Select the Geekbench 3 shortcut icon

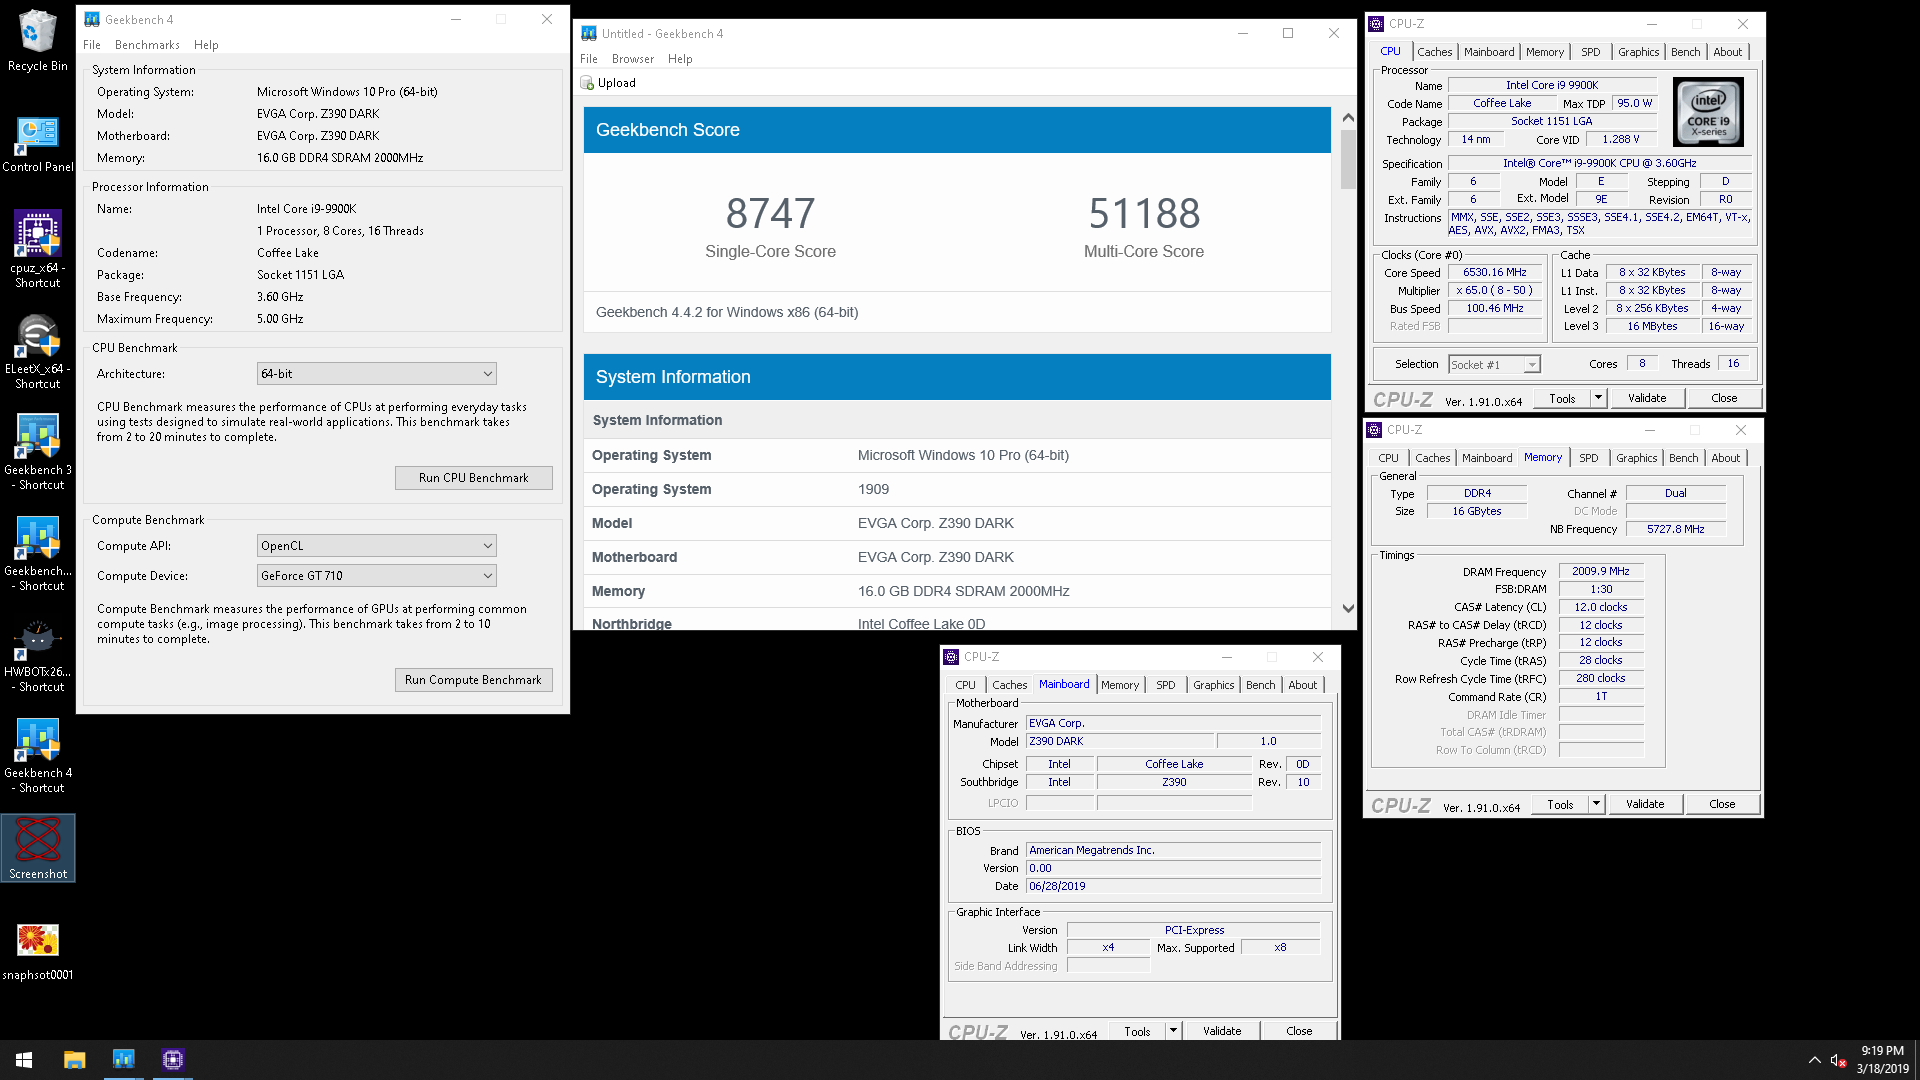click(x=37, y=452)
